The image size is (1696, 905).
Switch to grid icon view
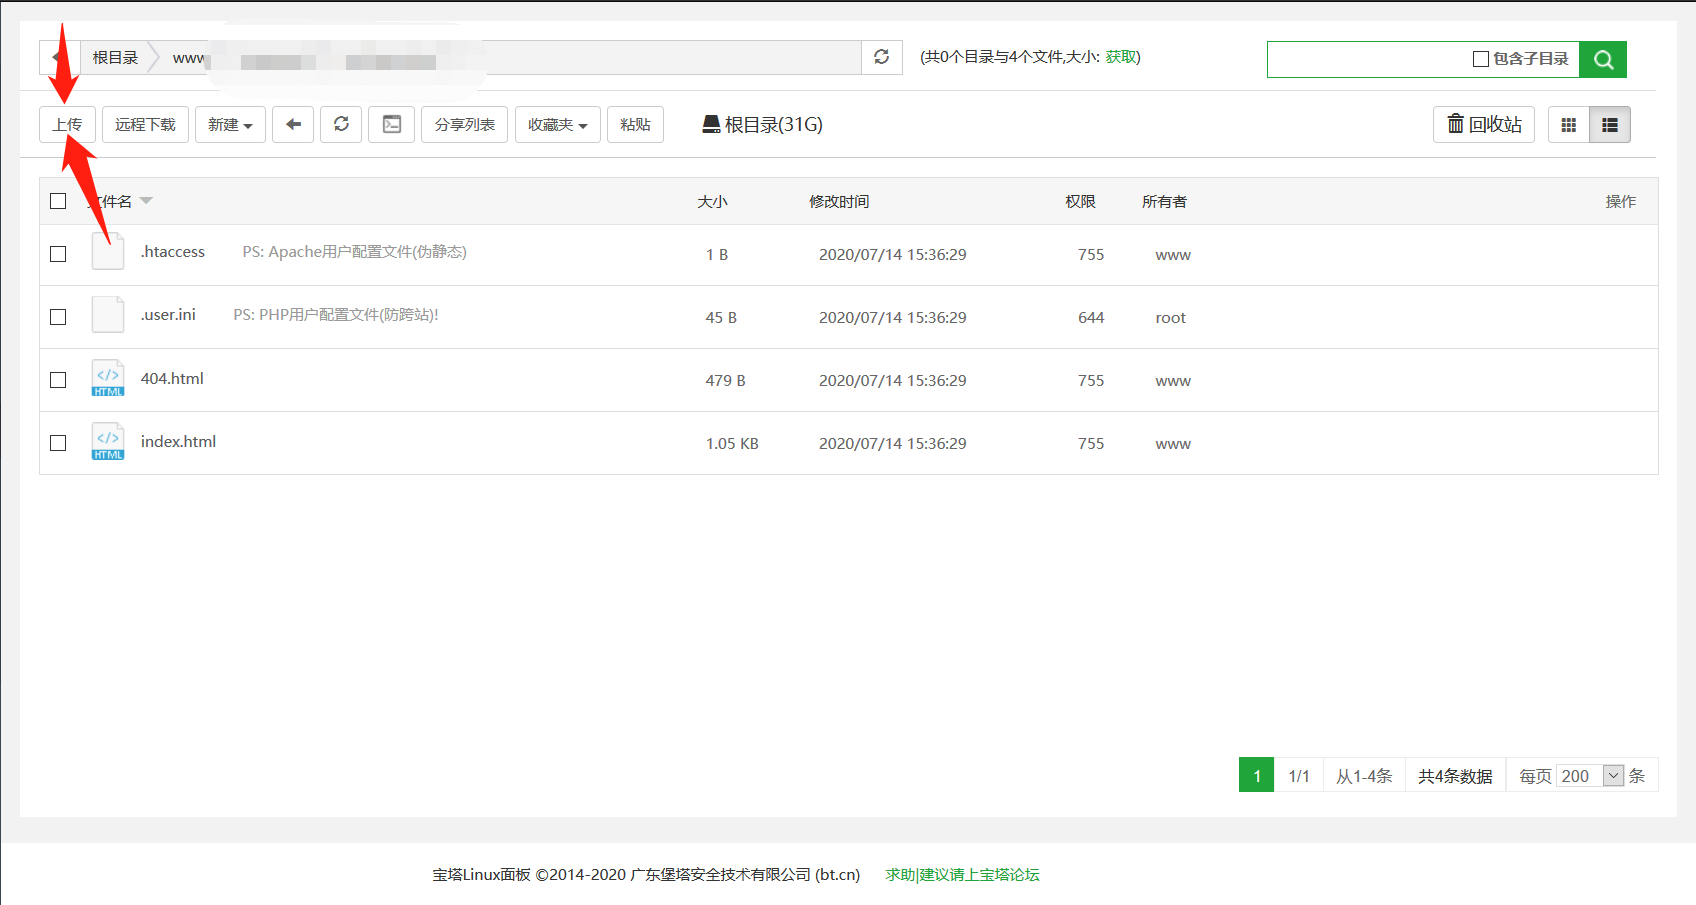pyautogui.click(x=1569, y=125)
